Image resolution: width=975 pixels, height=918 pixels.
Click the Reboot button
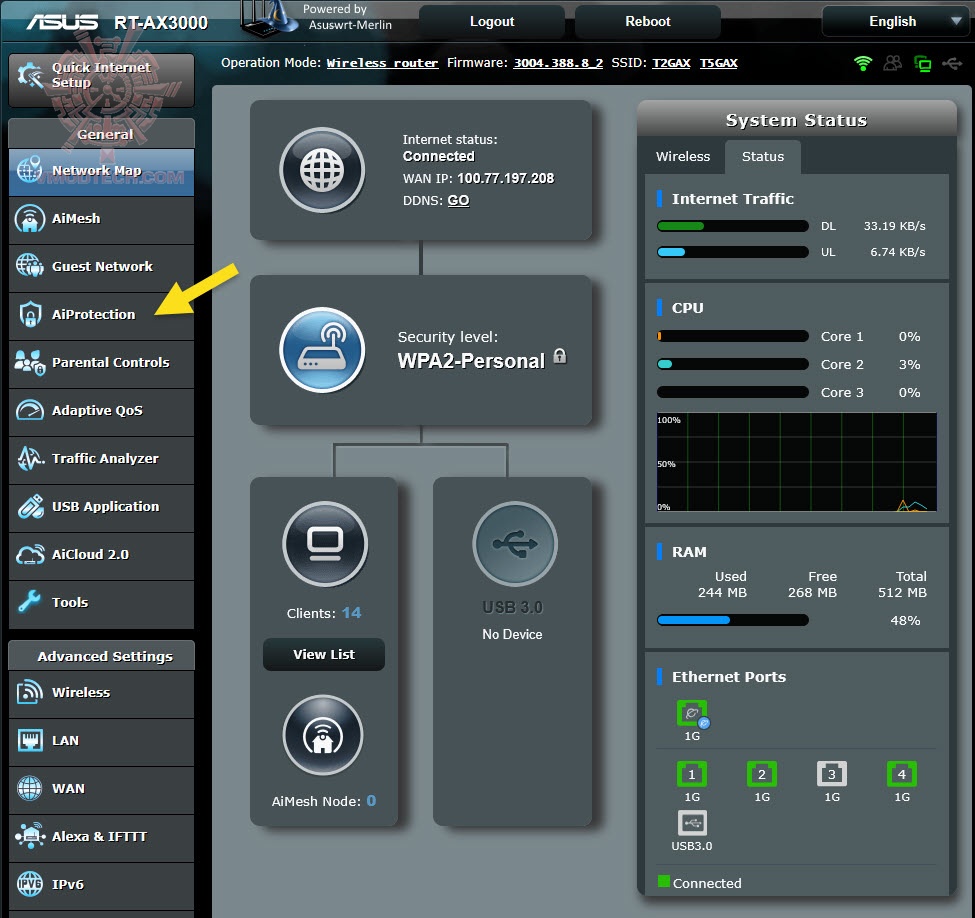pyautogui.click(x=648, y=22)
